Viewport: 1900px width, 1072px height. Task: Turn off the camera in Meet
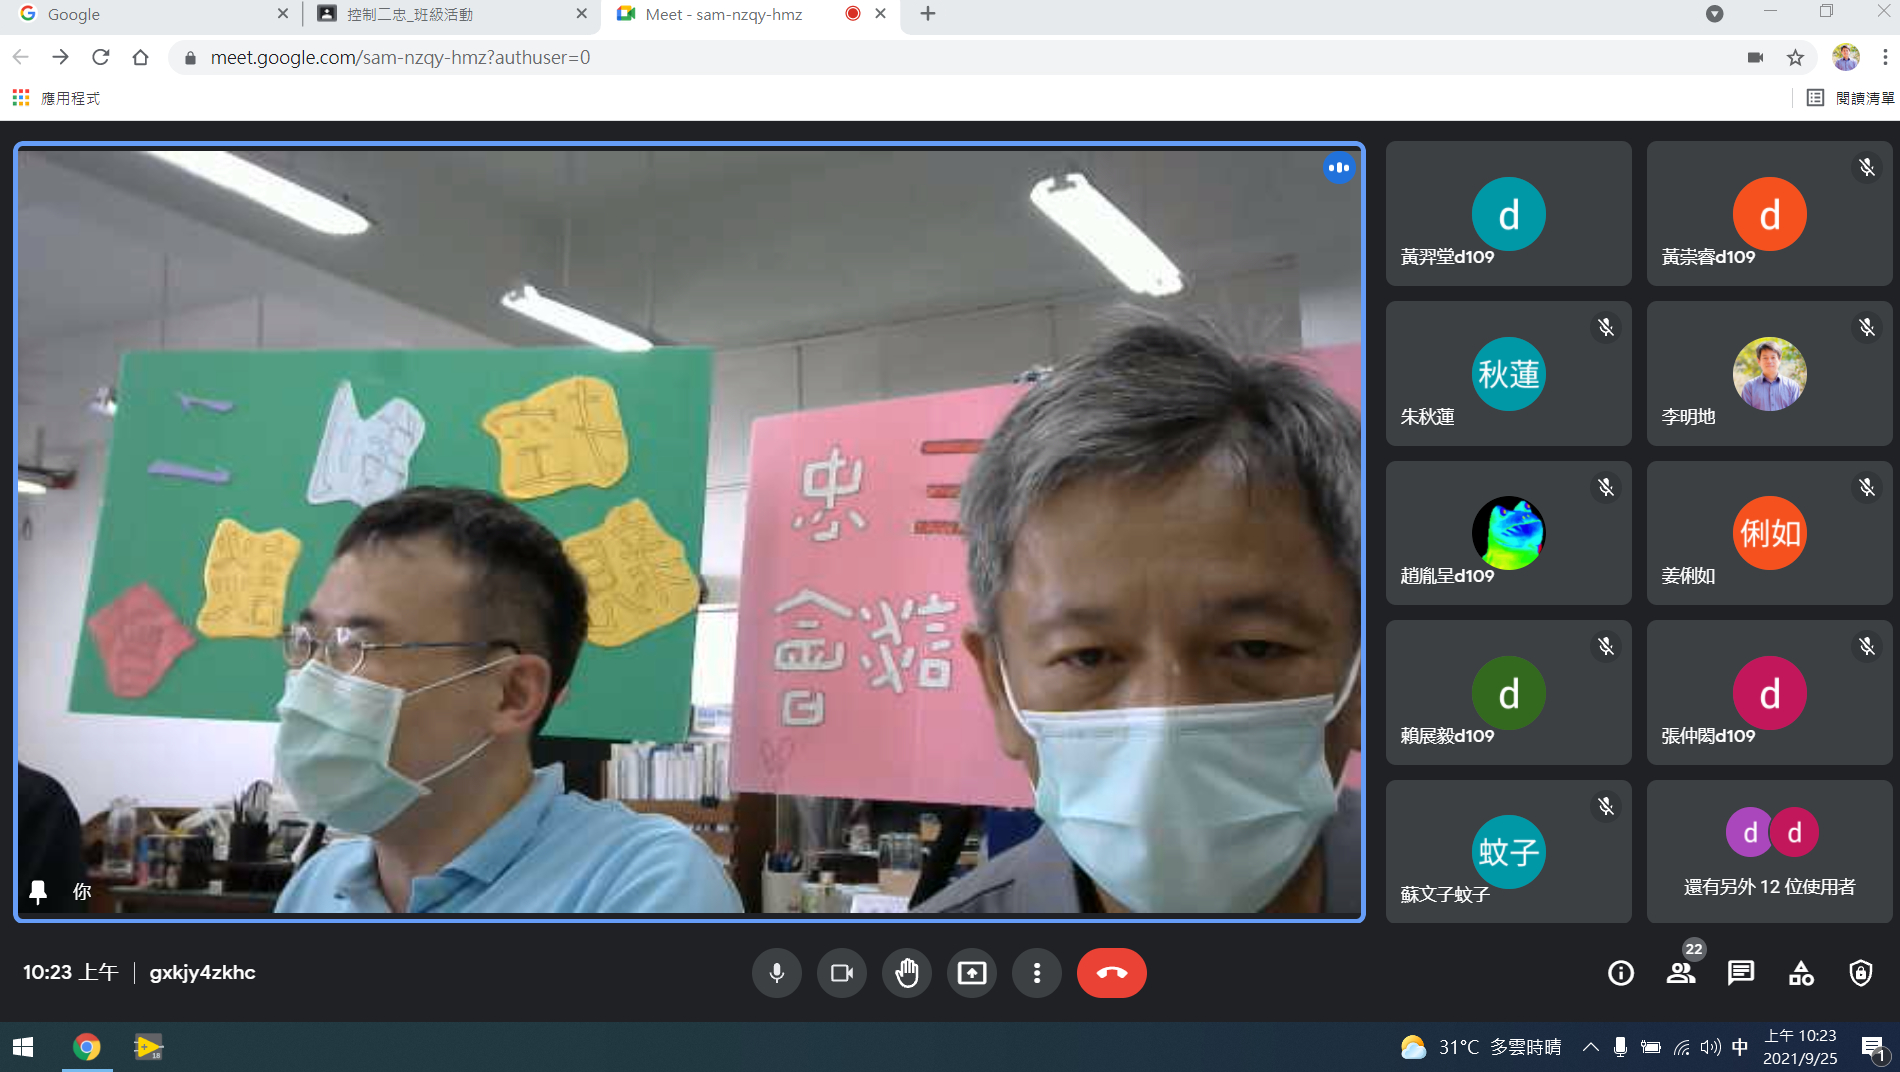842,973
